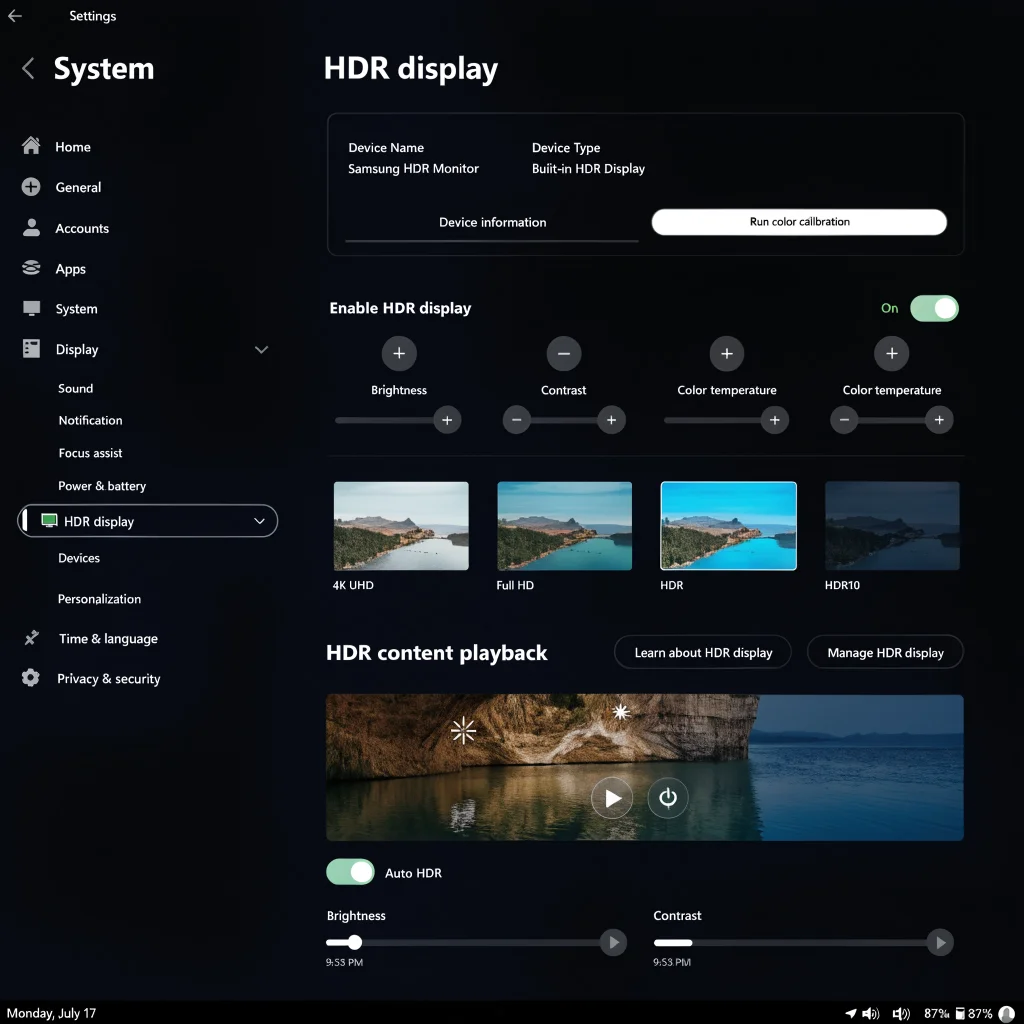The image size is (1024, 1024).
Task: Click the chevron back arrow next to System
Action: point(28,68)
